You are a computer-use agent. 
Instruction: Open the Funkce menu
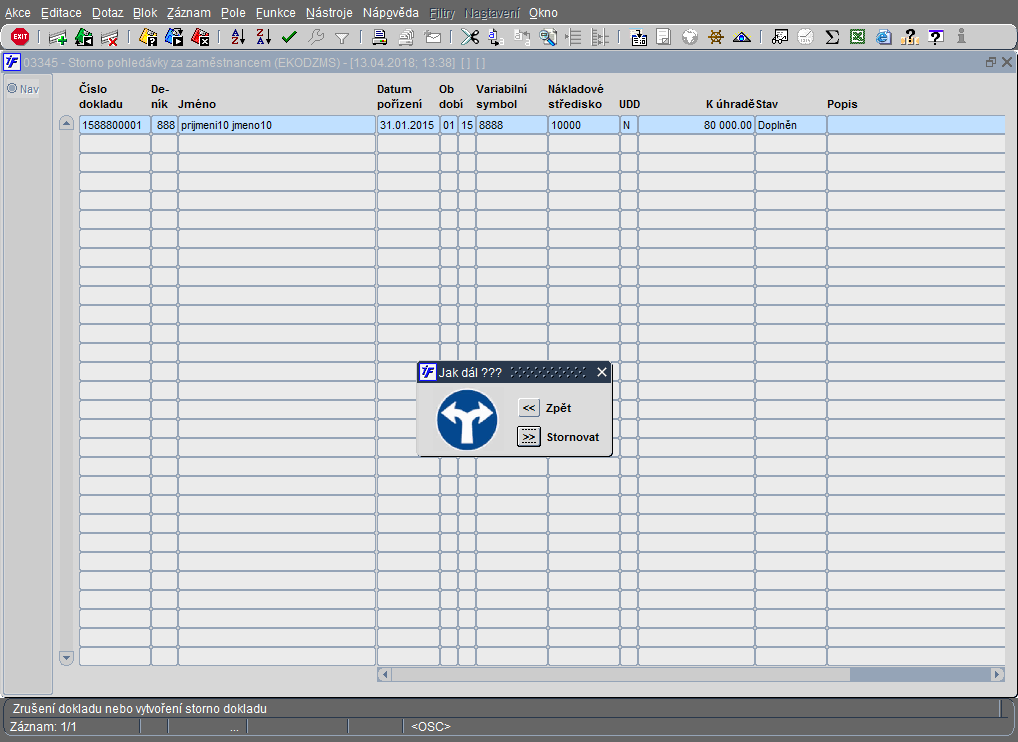click(275, 13)
